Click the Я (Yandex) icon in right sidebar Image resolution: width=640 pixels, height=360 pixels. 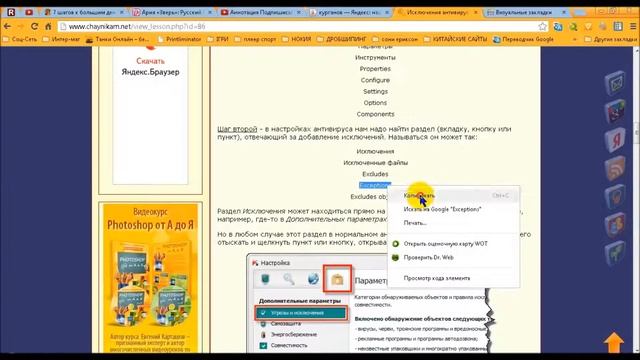(615, 140)
